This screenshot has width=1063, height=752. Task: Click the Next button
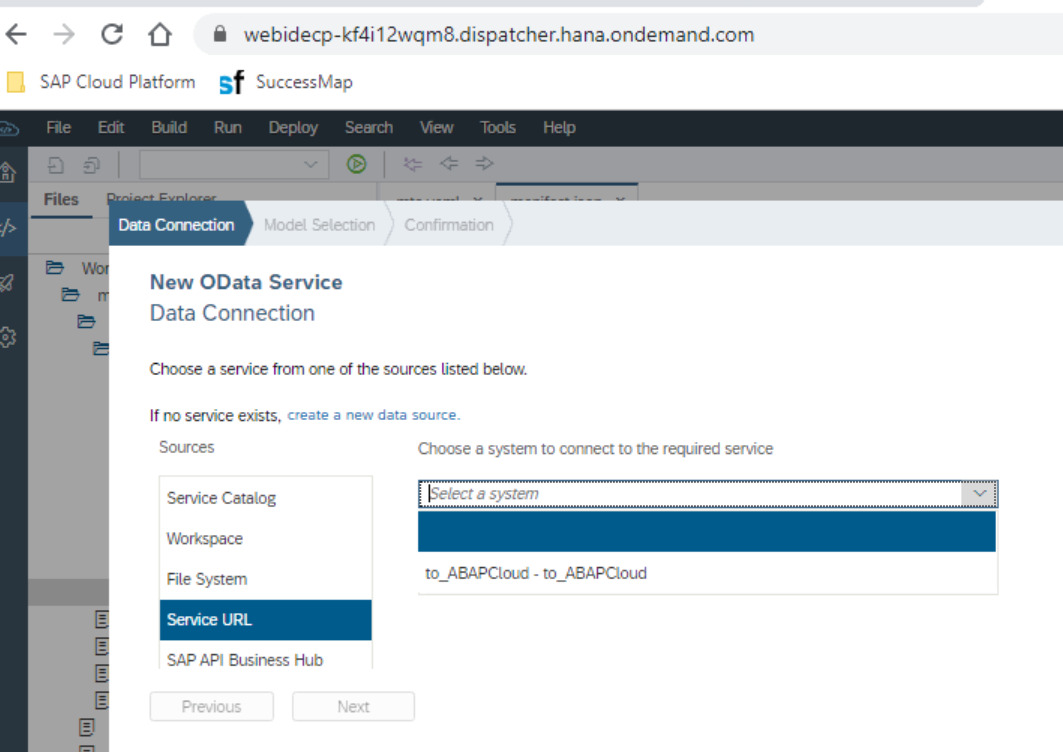click(x=353, y=707)
